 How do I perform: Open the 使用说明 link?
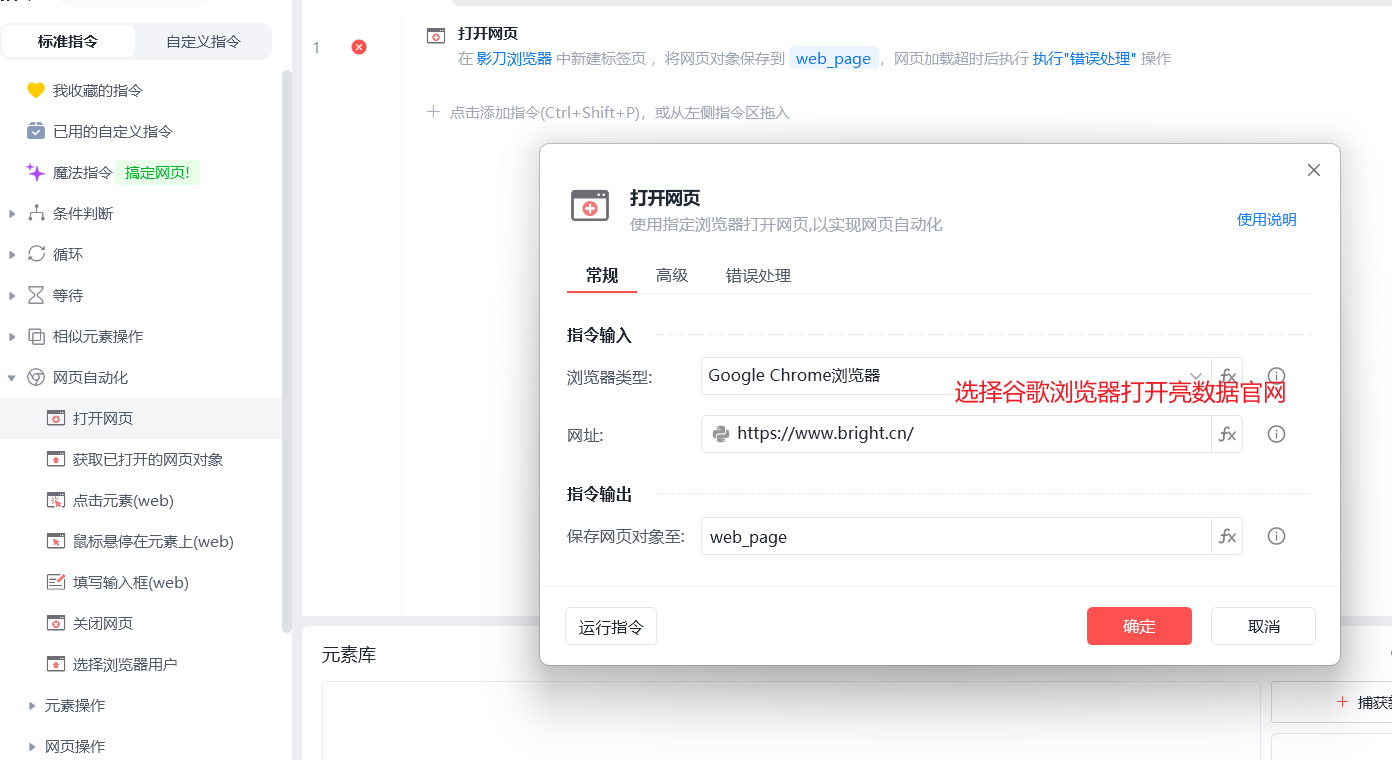point(1266,219)
